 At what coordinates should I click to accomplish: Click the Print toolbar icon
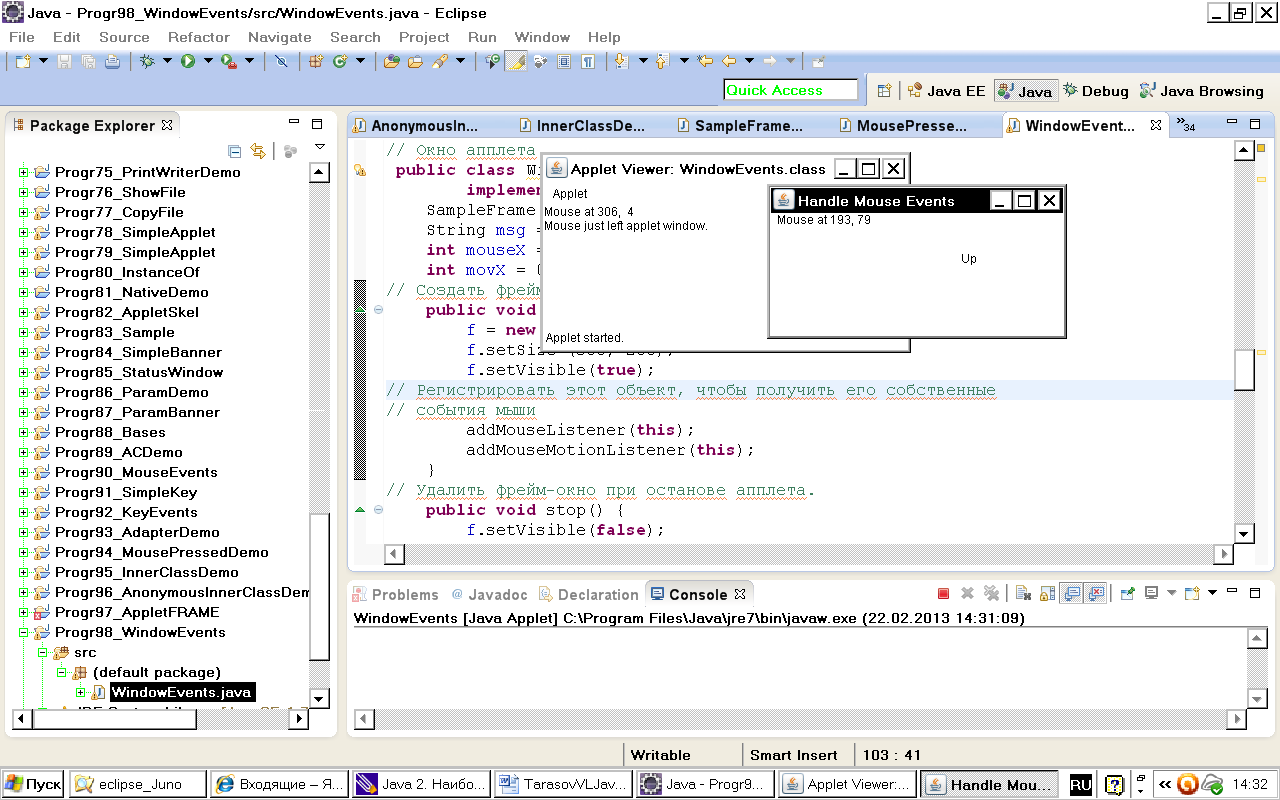pos(112,61)
